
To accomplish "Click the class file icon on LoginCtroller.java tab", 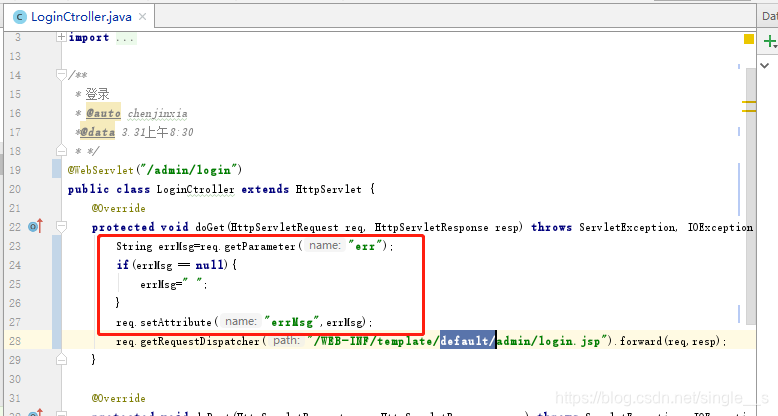I will [x=20, y=17].
